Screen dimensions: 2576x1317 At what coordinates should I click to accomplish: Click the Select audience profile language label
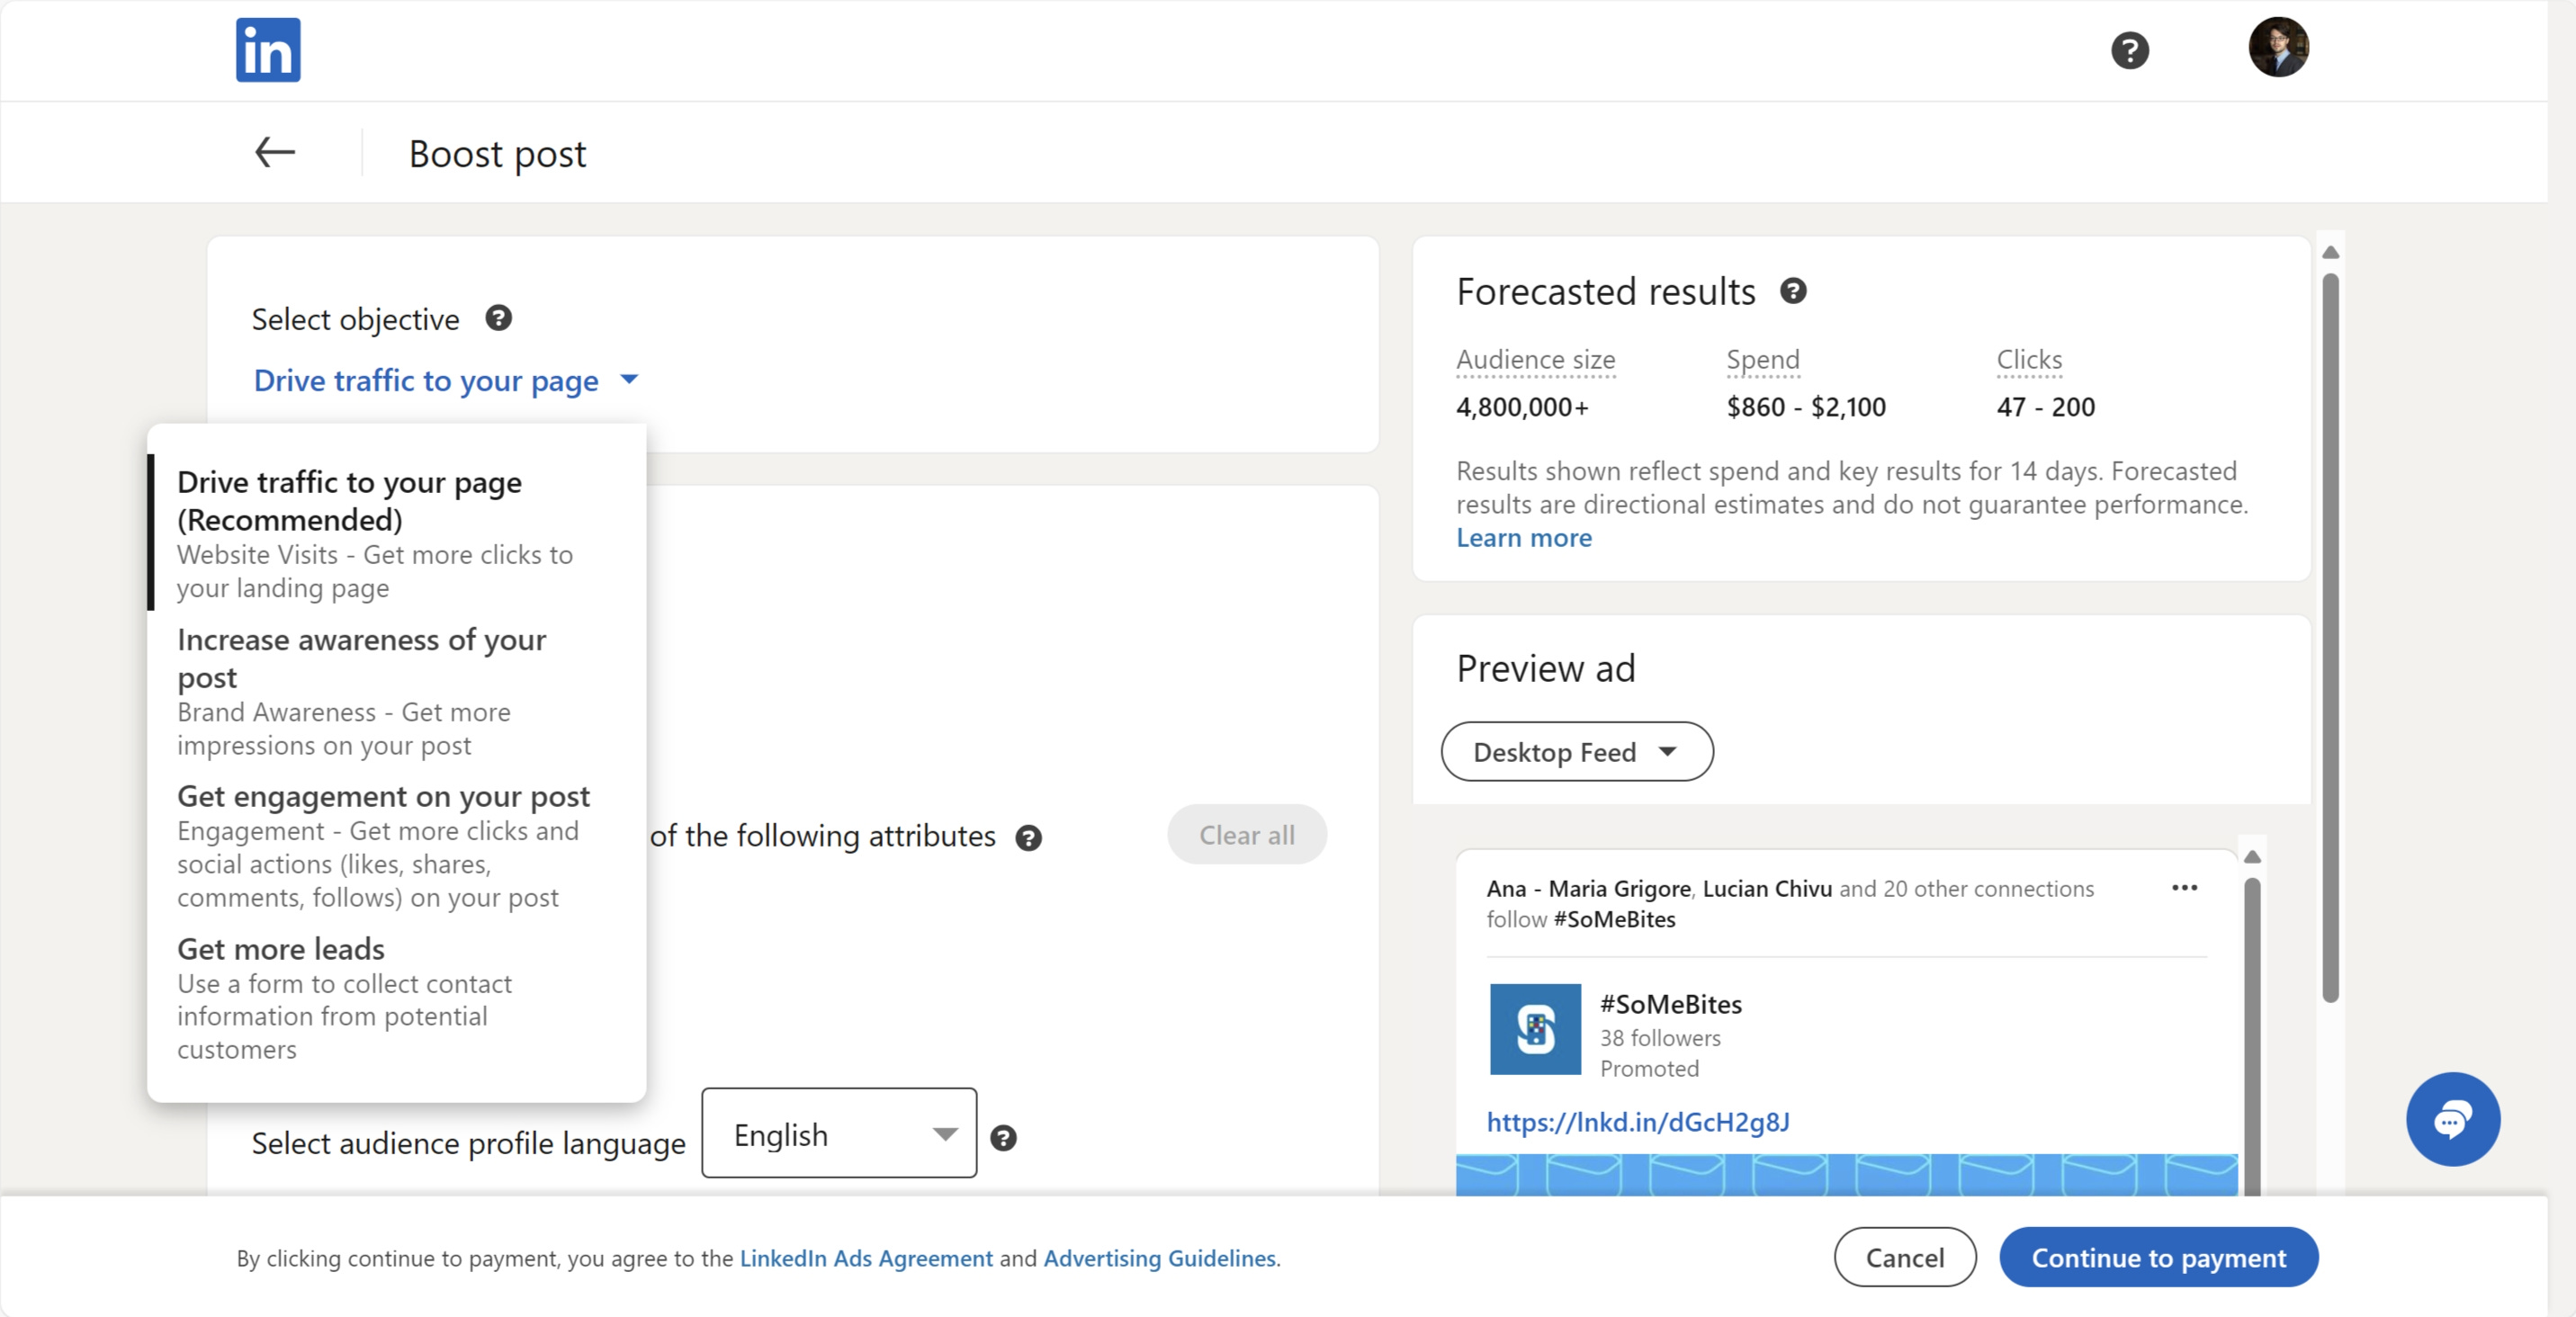pyautogui.click(x=468, y=1143)
